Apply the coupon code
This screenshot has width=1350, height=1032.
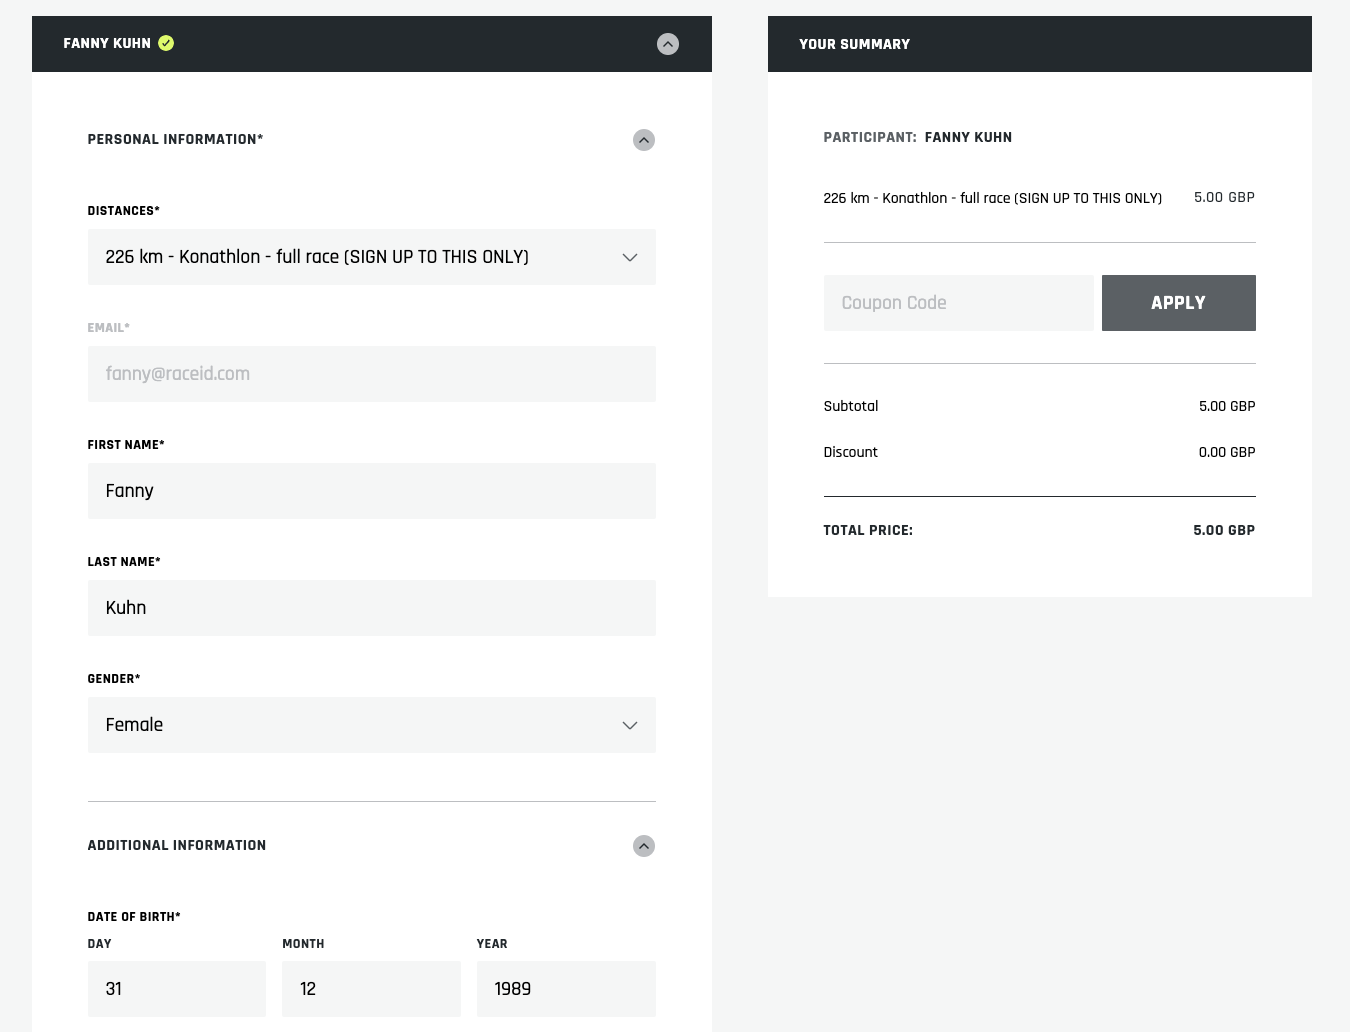(x=1179, y=303)
